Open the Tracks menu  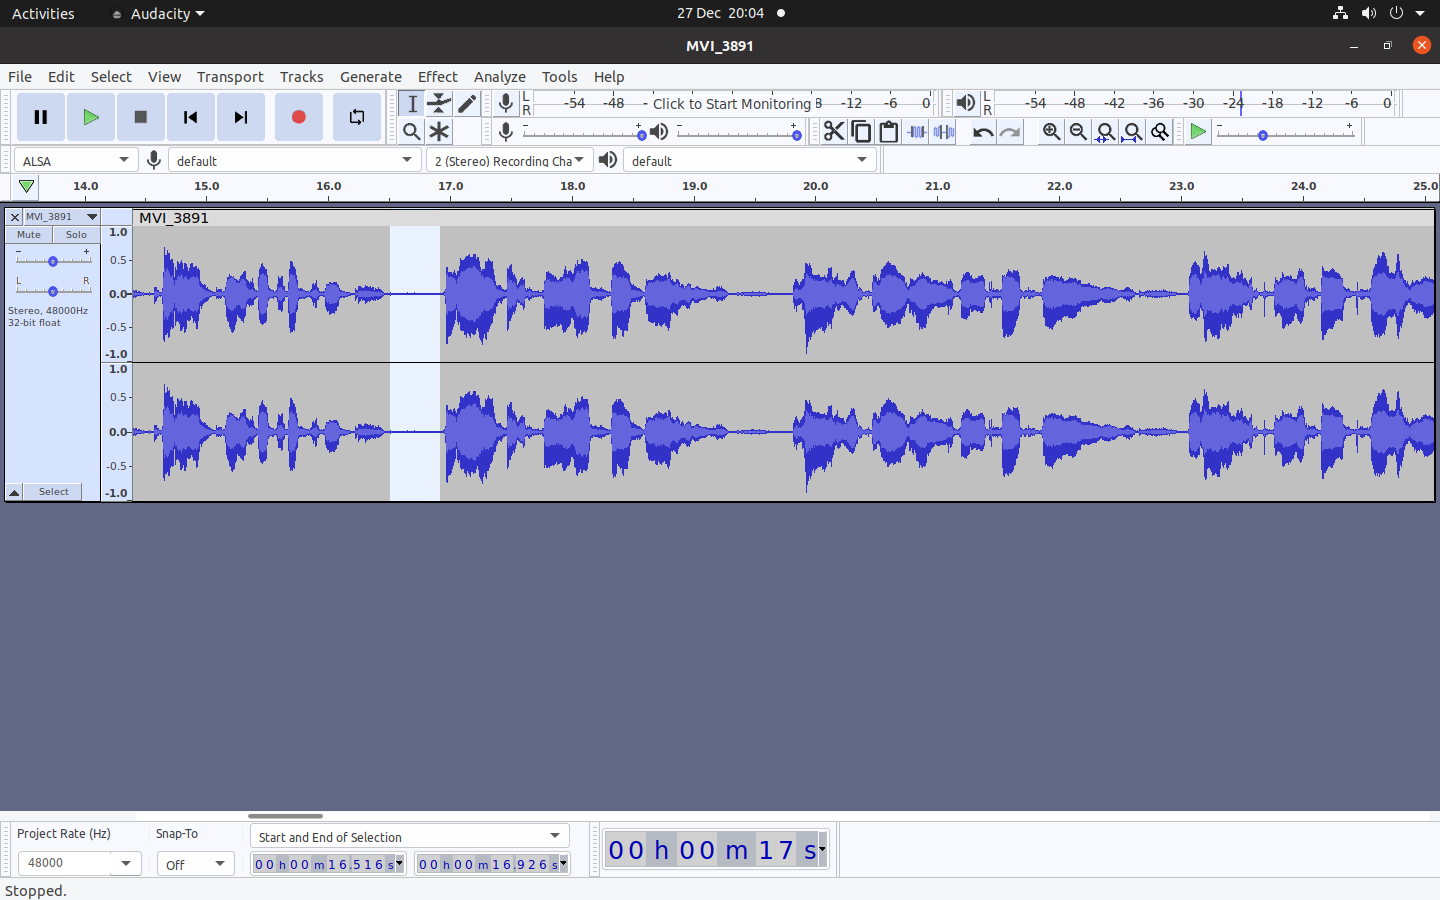[x=301, y=77]
